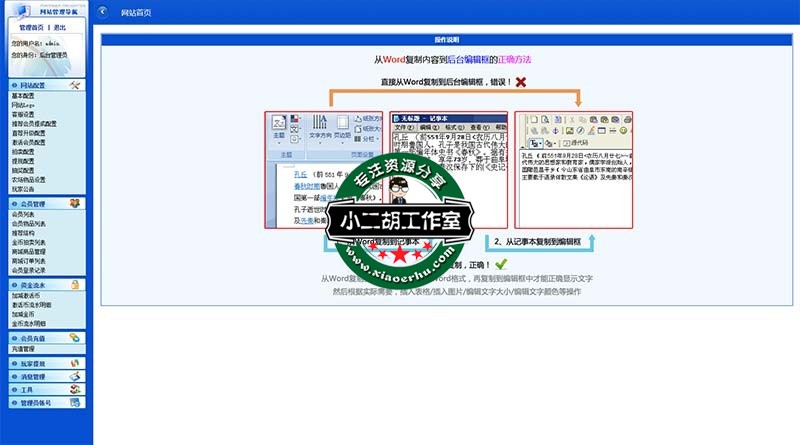Open 基本配置 in the sidebar
Image resolution: width=800 pixels, height=445 pixels.
(22, 96)
